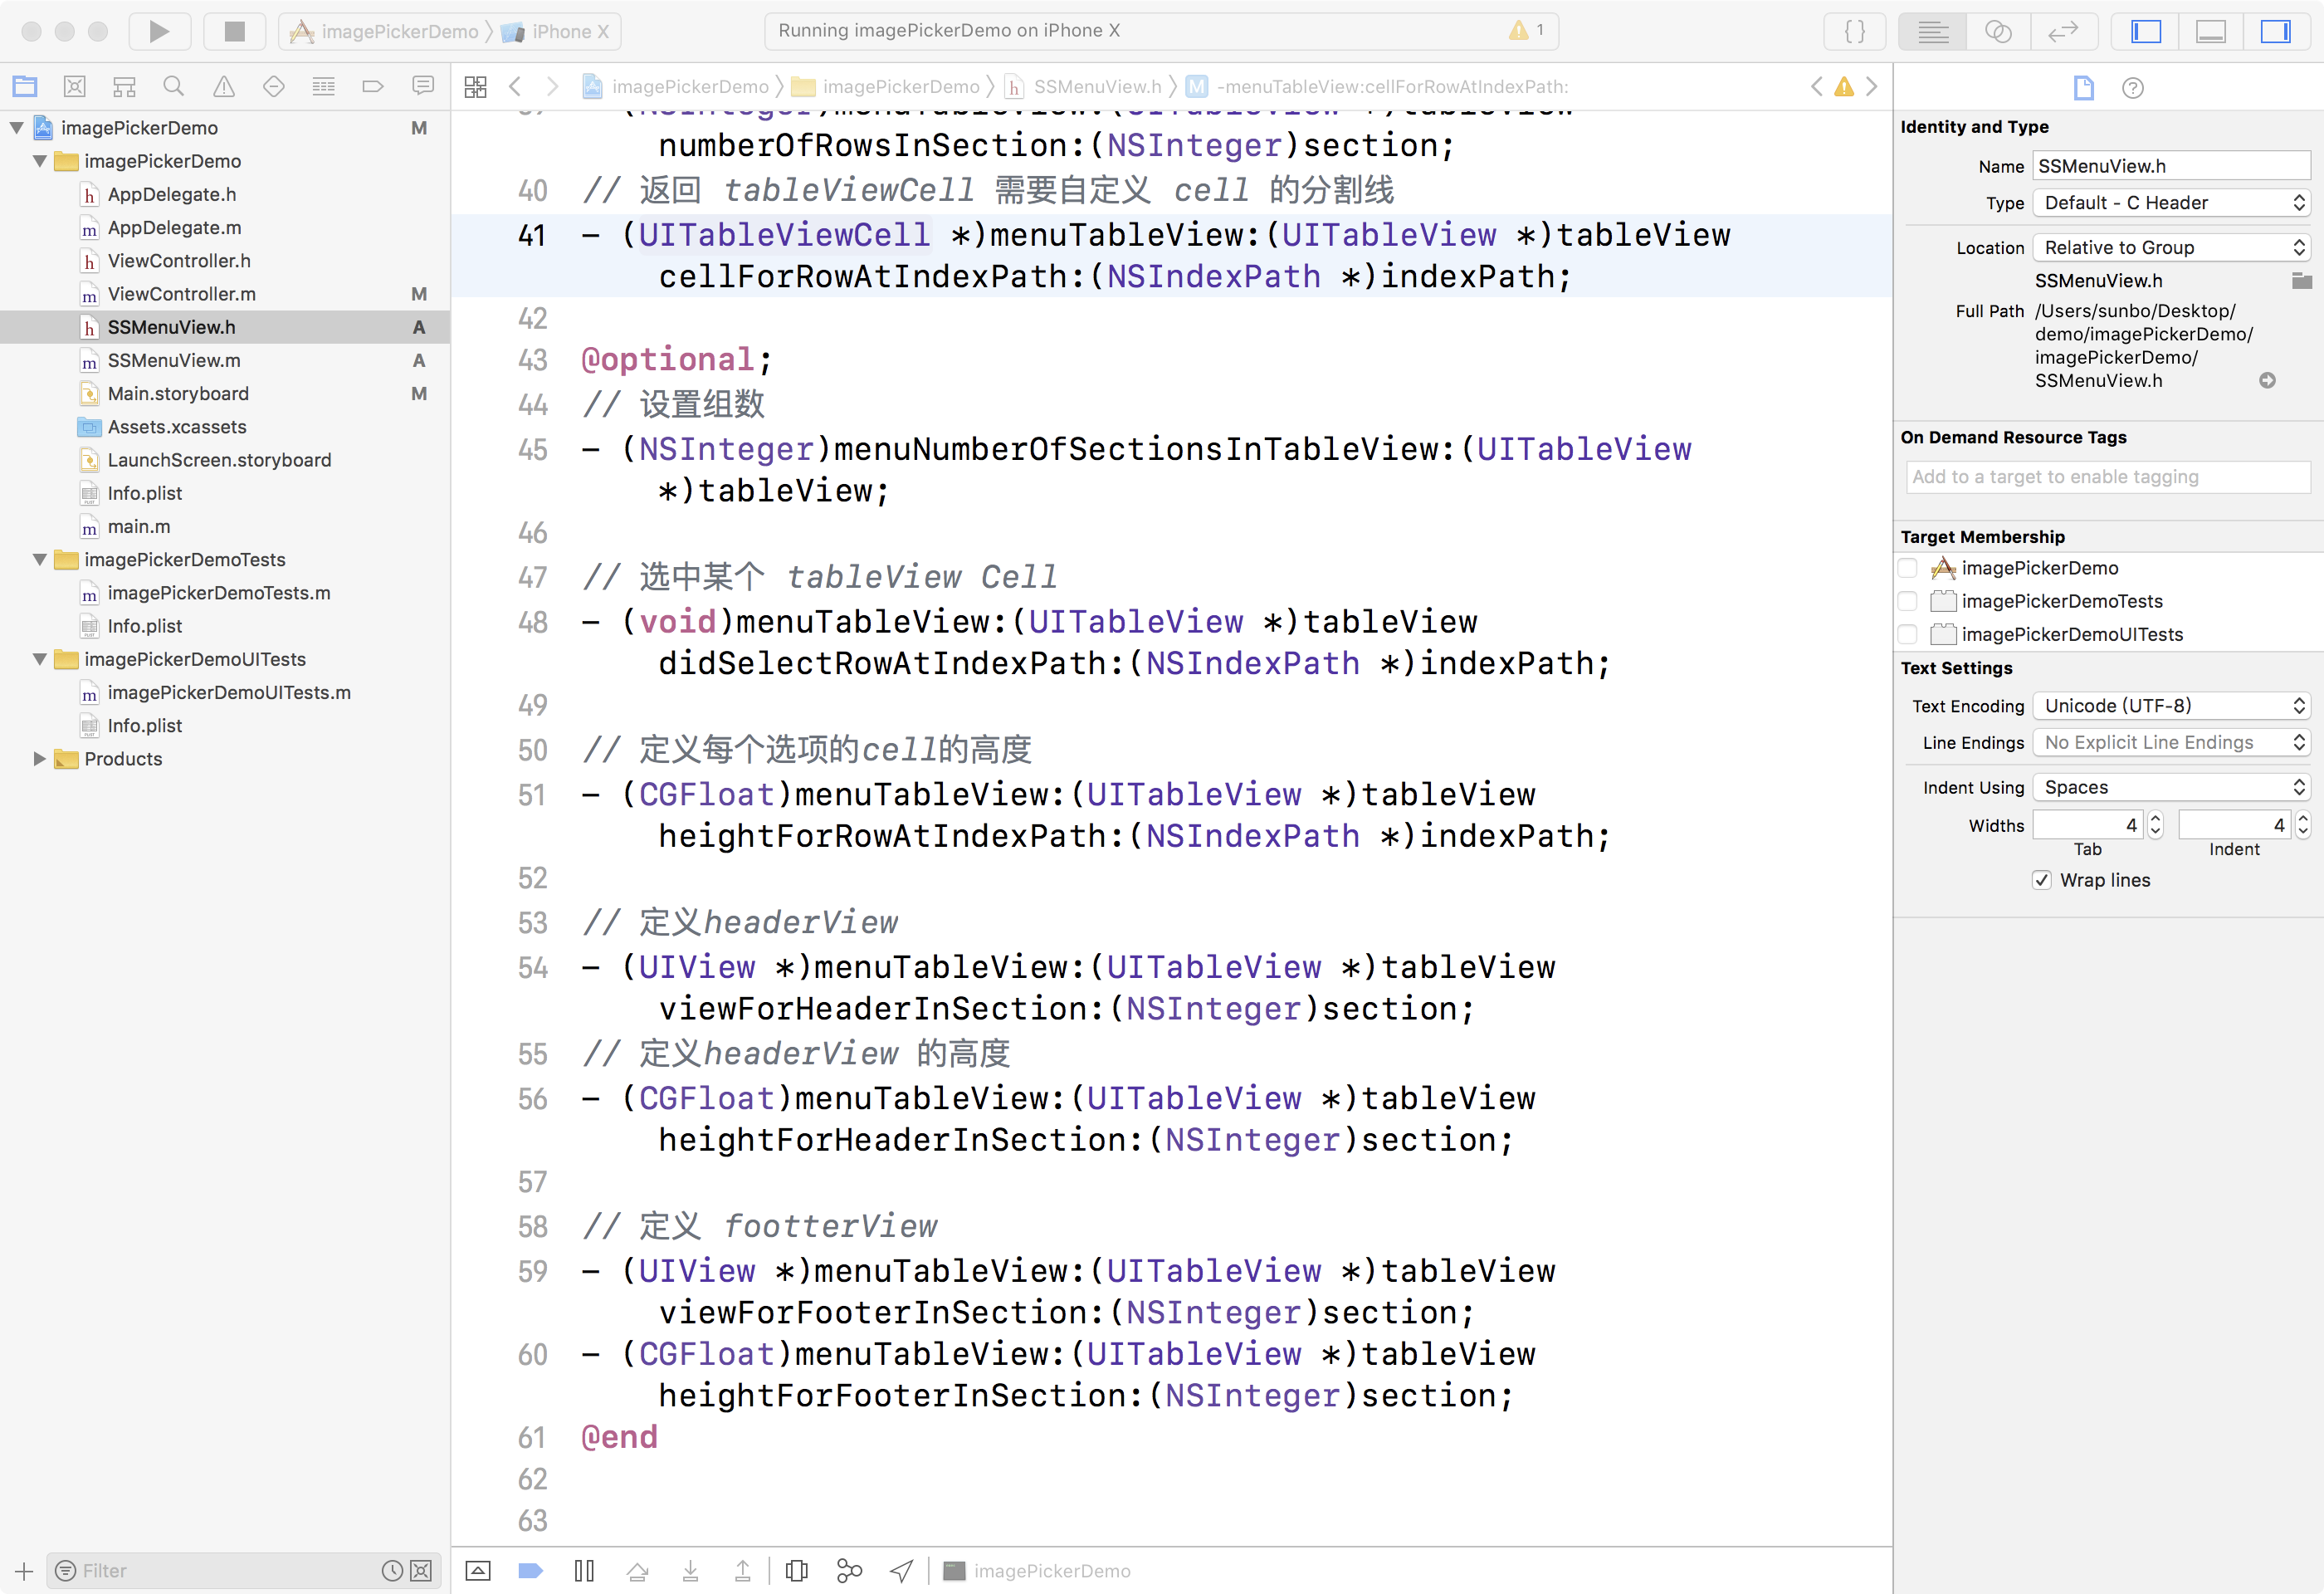The image size is (2324, 1594).
Task: Increase Tab width with stepper
Action: click(x=2155, y=819)
